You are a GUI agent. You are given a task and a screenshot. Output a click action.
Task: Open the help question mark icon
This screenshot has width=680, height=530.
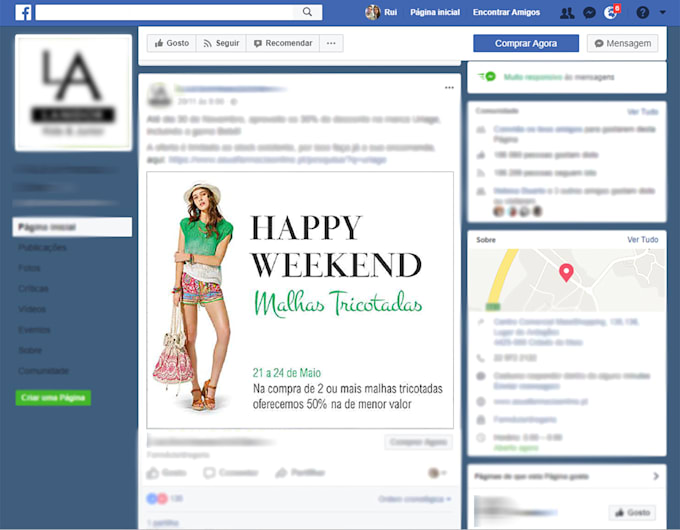point(643,13)
